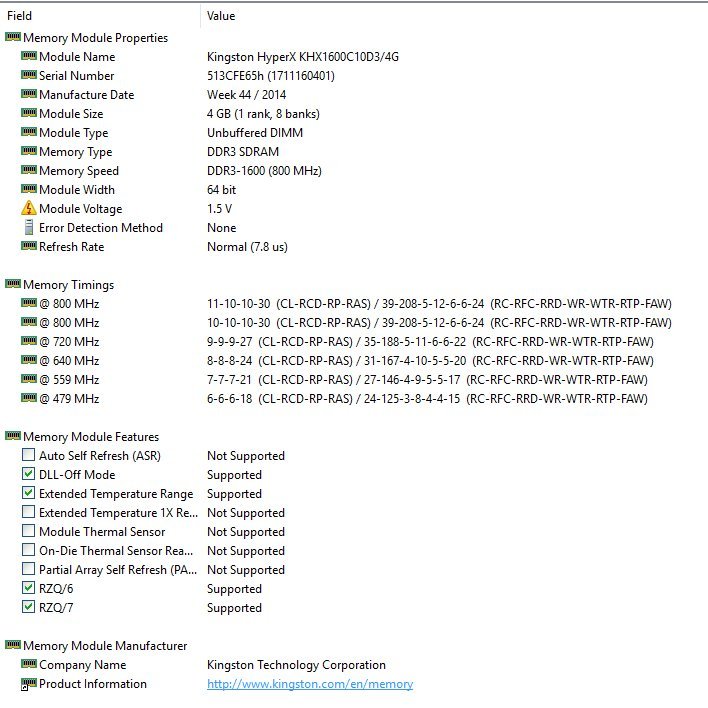Toggle the RZQ/7 checkbox
Viewport: 708px width, 708px height.
28,606
